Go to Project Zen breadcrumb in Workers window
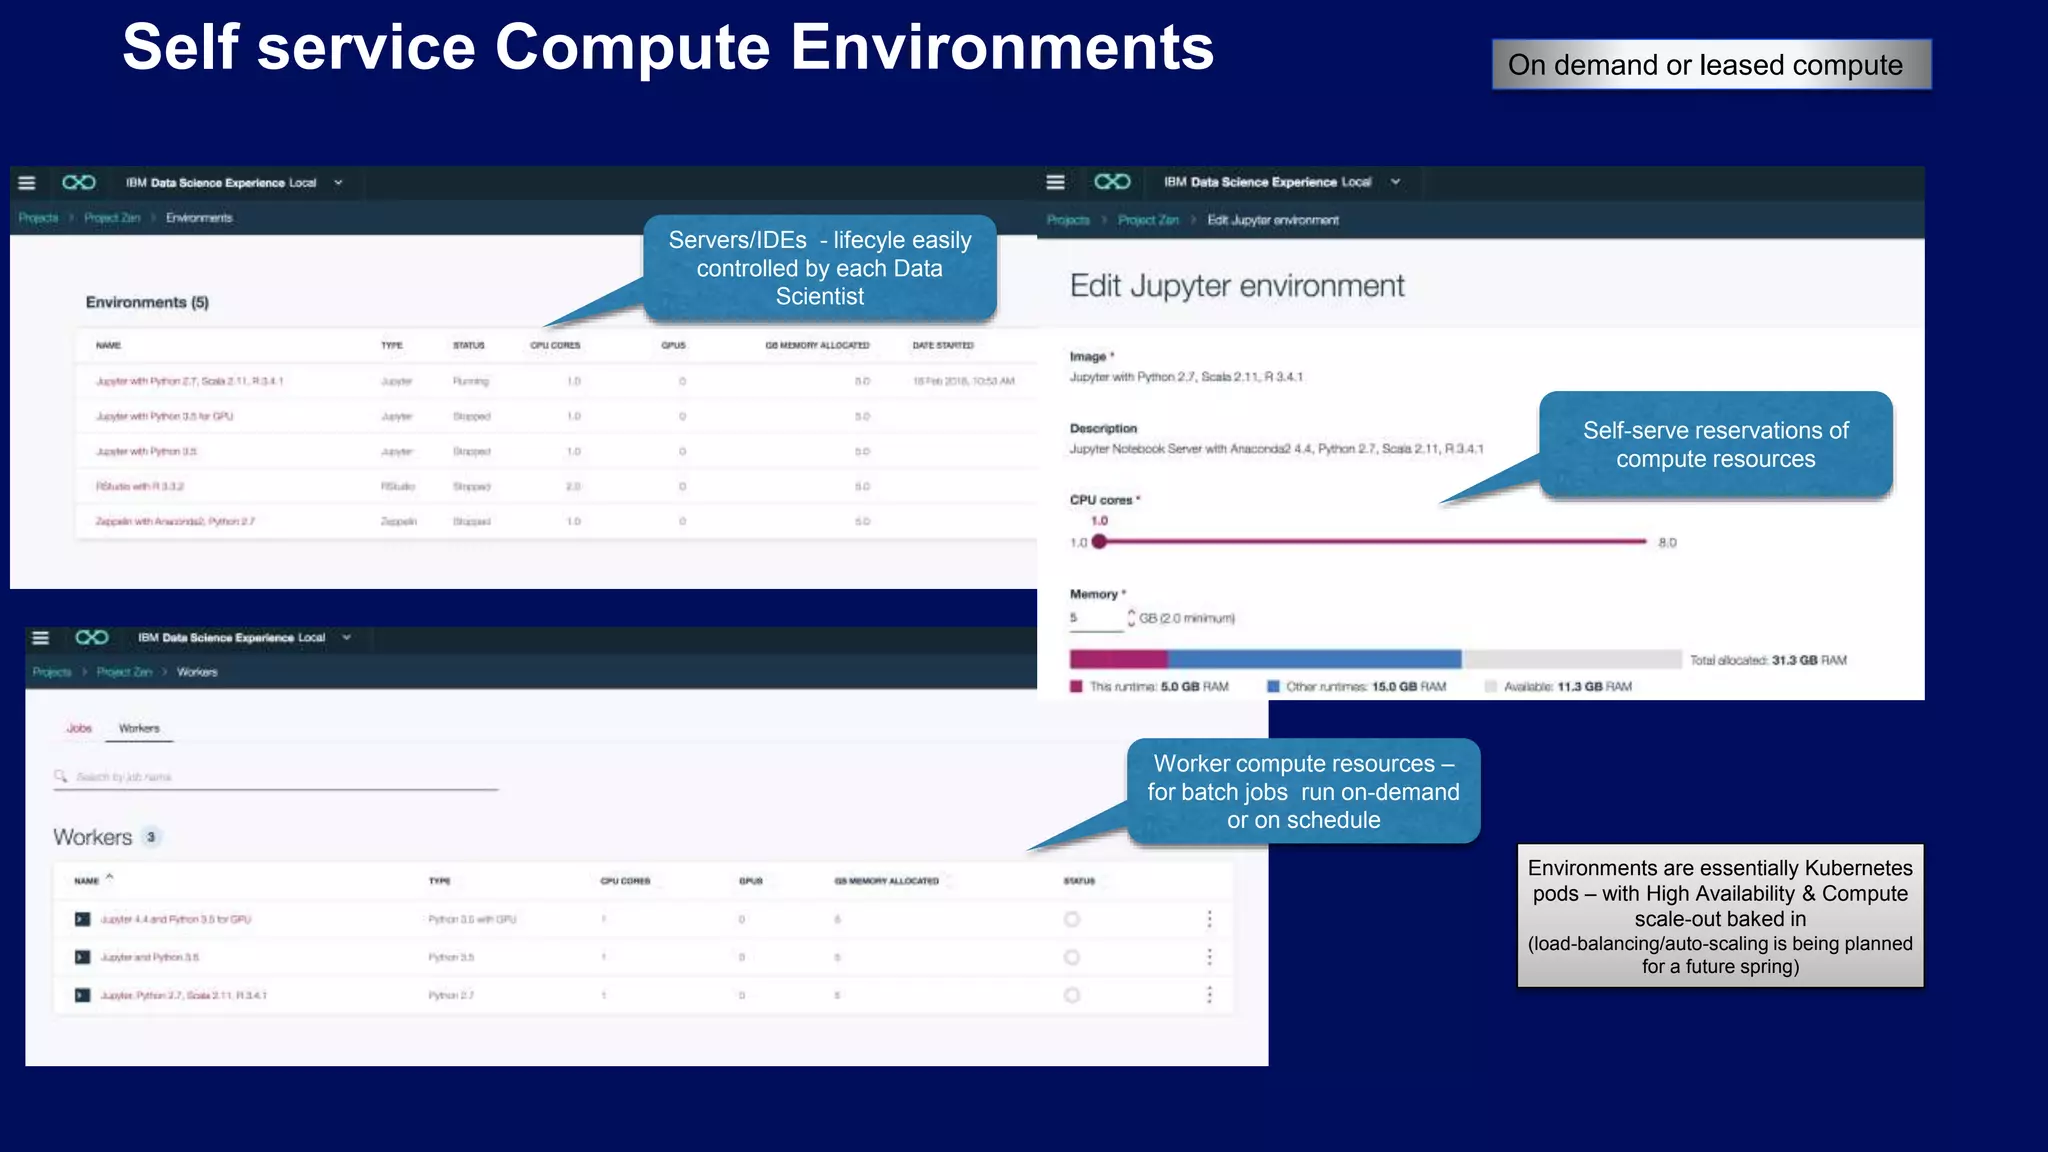 point(124,672)
